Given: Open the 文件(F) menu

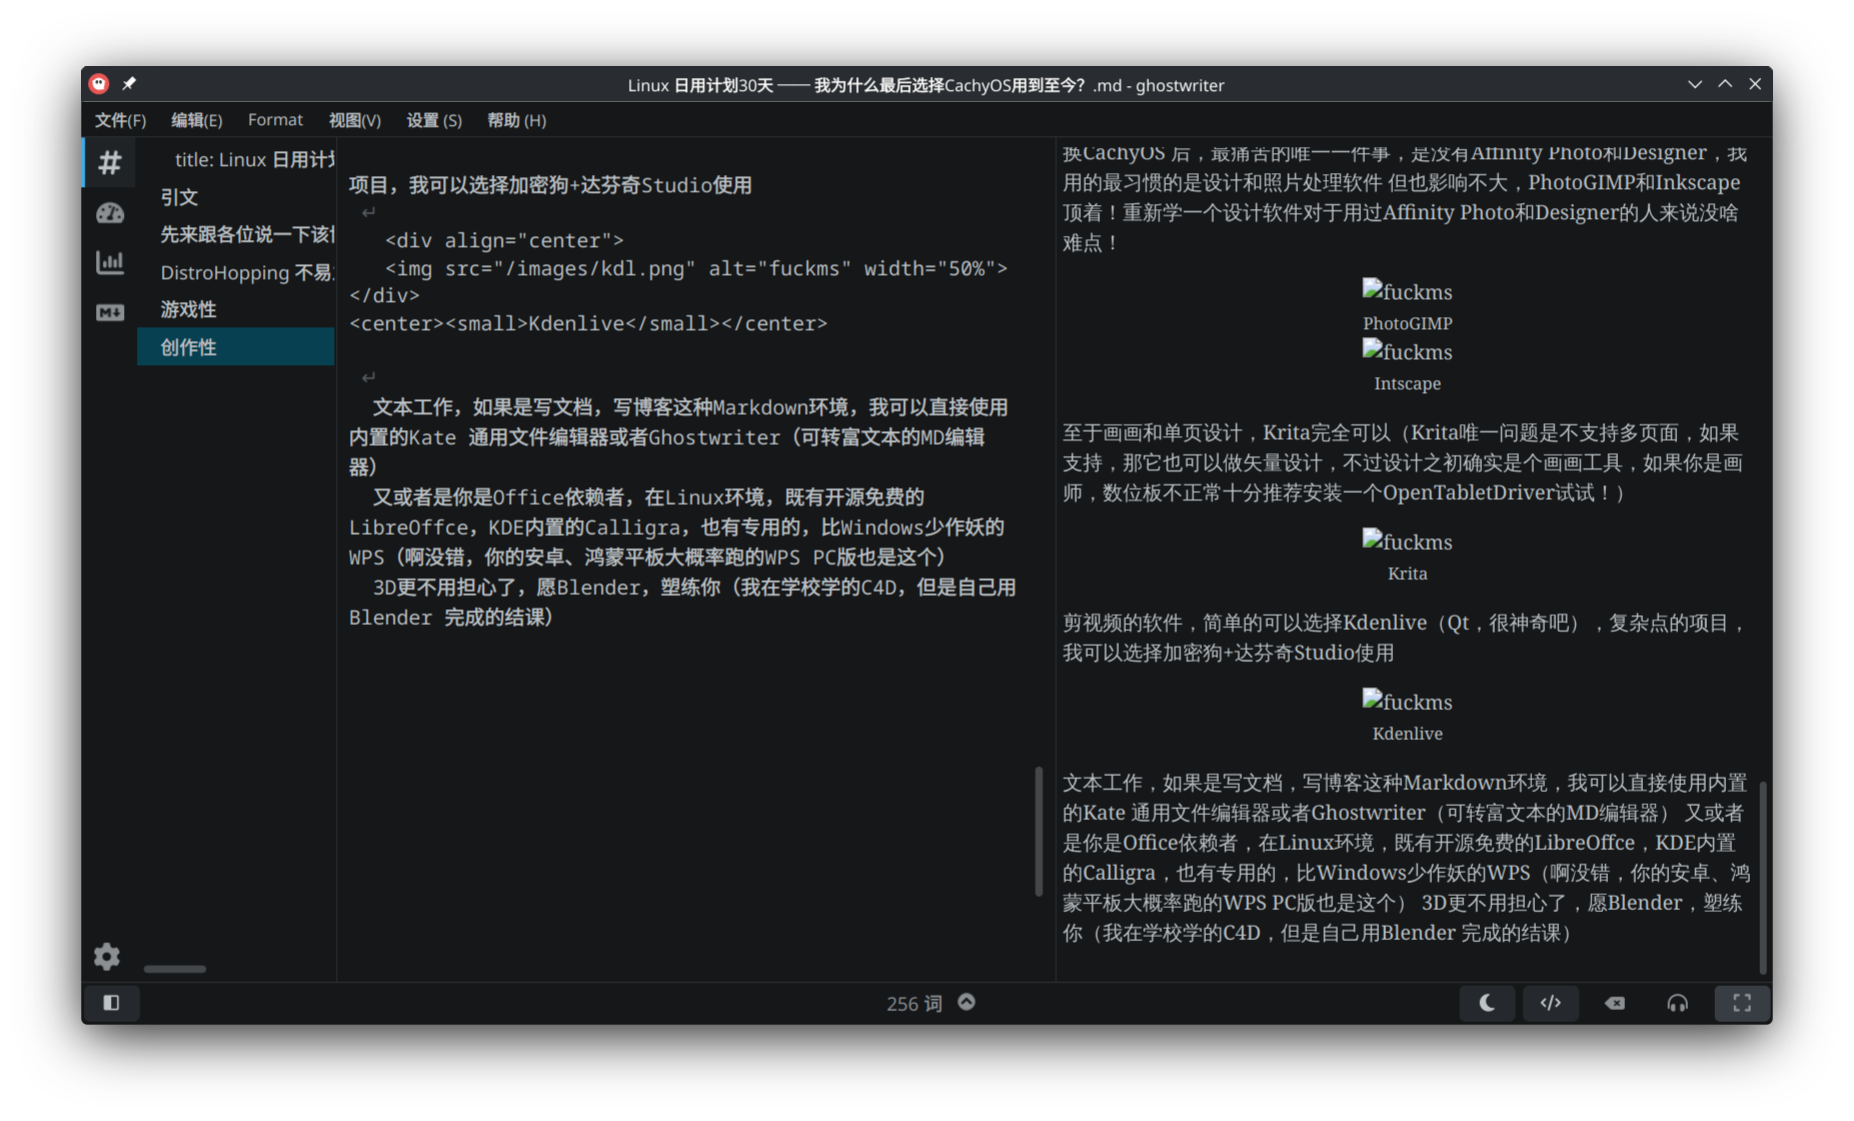Looking at the screenshot, I should [x=120, y=120].
